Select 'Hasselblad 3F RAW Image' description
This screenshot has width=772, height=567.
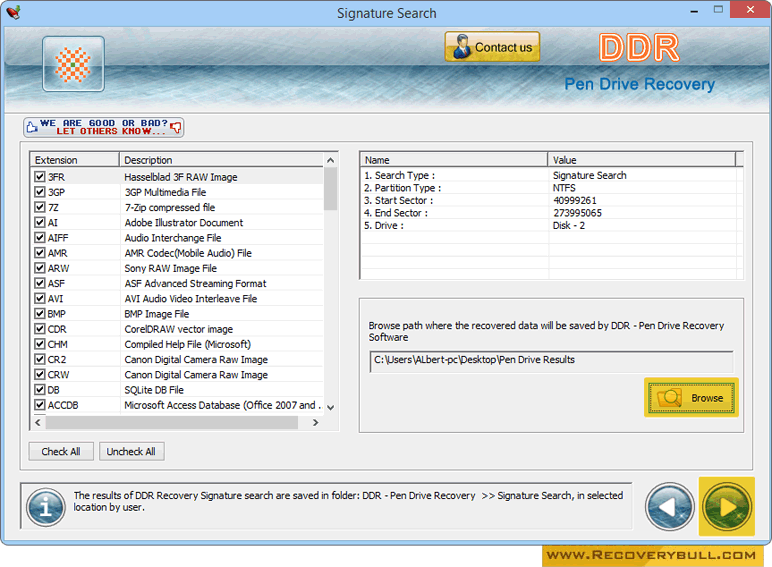(x=181, y=177)
